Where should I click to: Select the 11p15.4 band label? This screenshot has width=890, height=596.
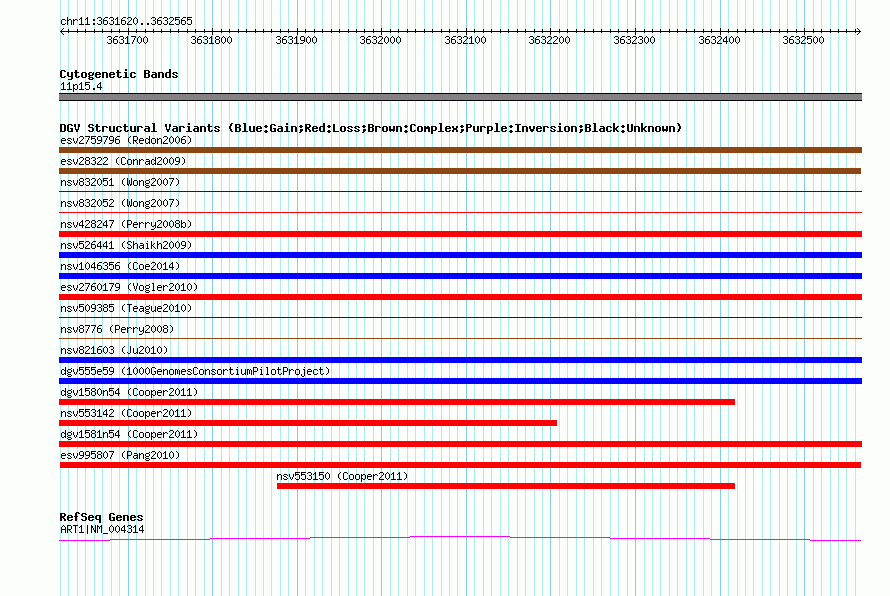(81, 86)
